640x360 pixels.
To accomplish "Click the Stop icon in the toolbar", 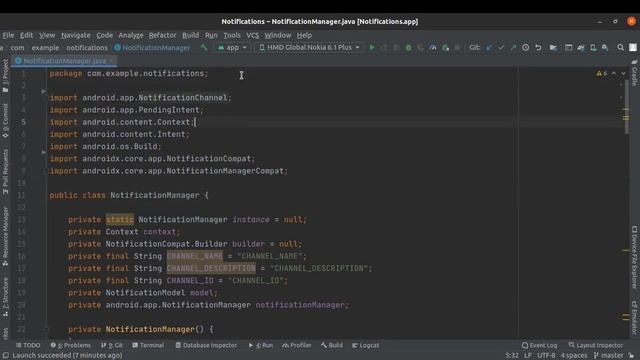I will pos(457,48).
